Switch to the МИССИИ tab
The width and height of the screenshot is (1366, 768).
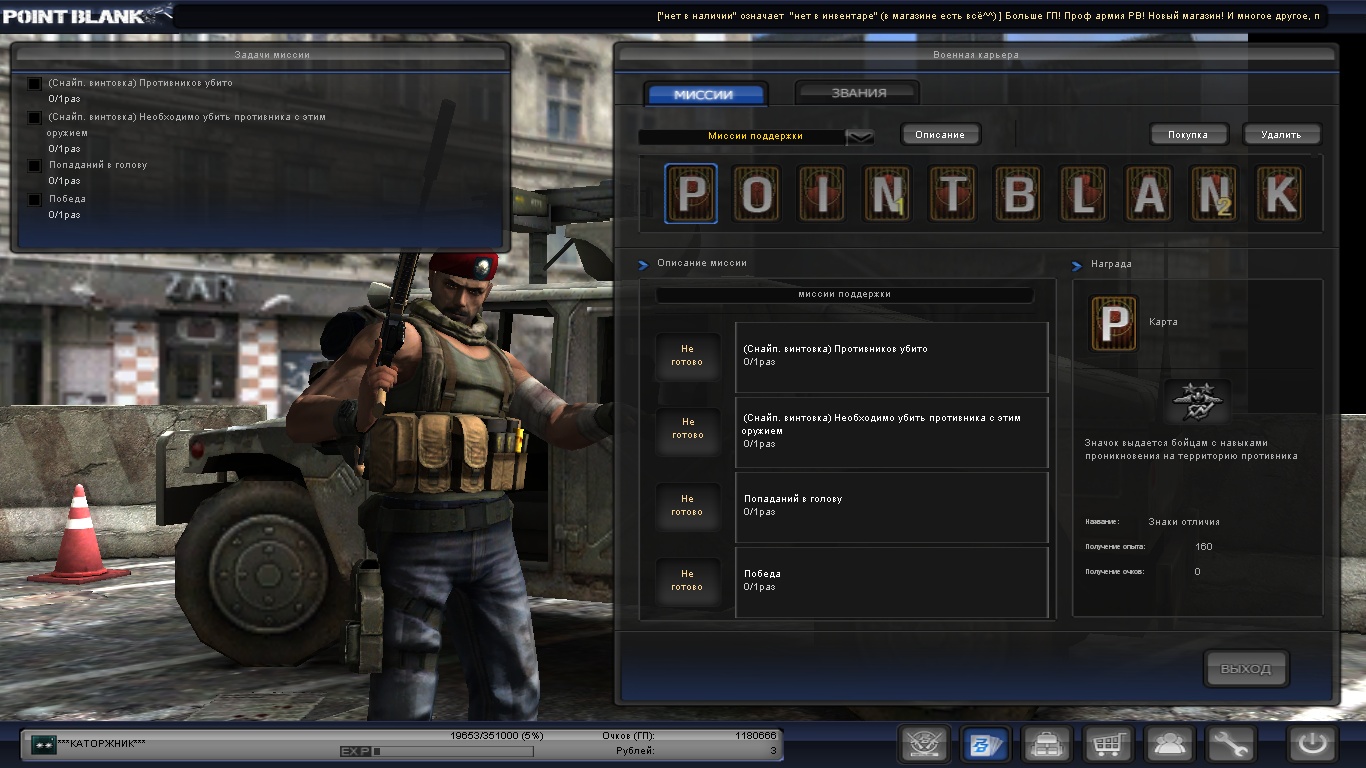coord(706,95)
